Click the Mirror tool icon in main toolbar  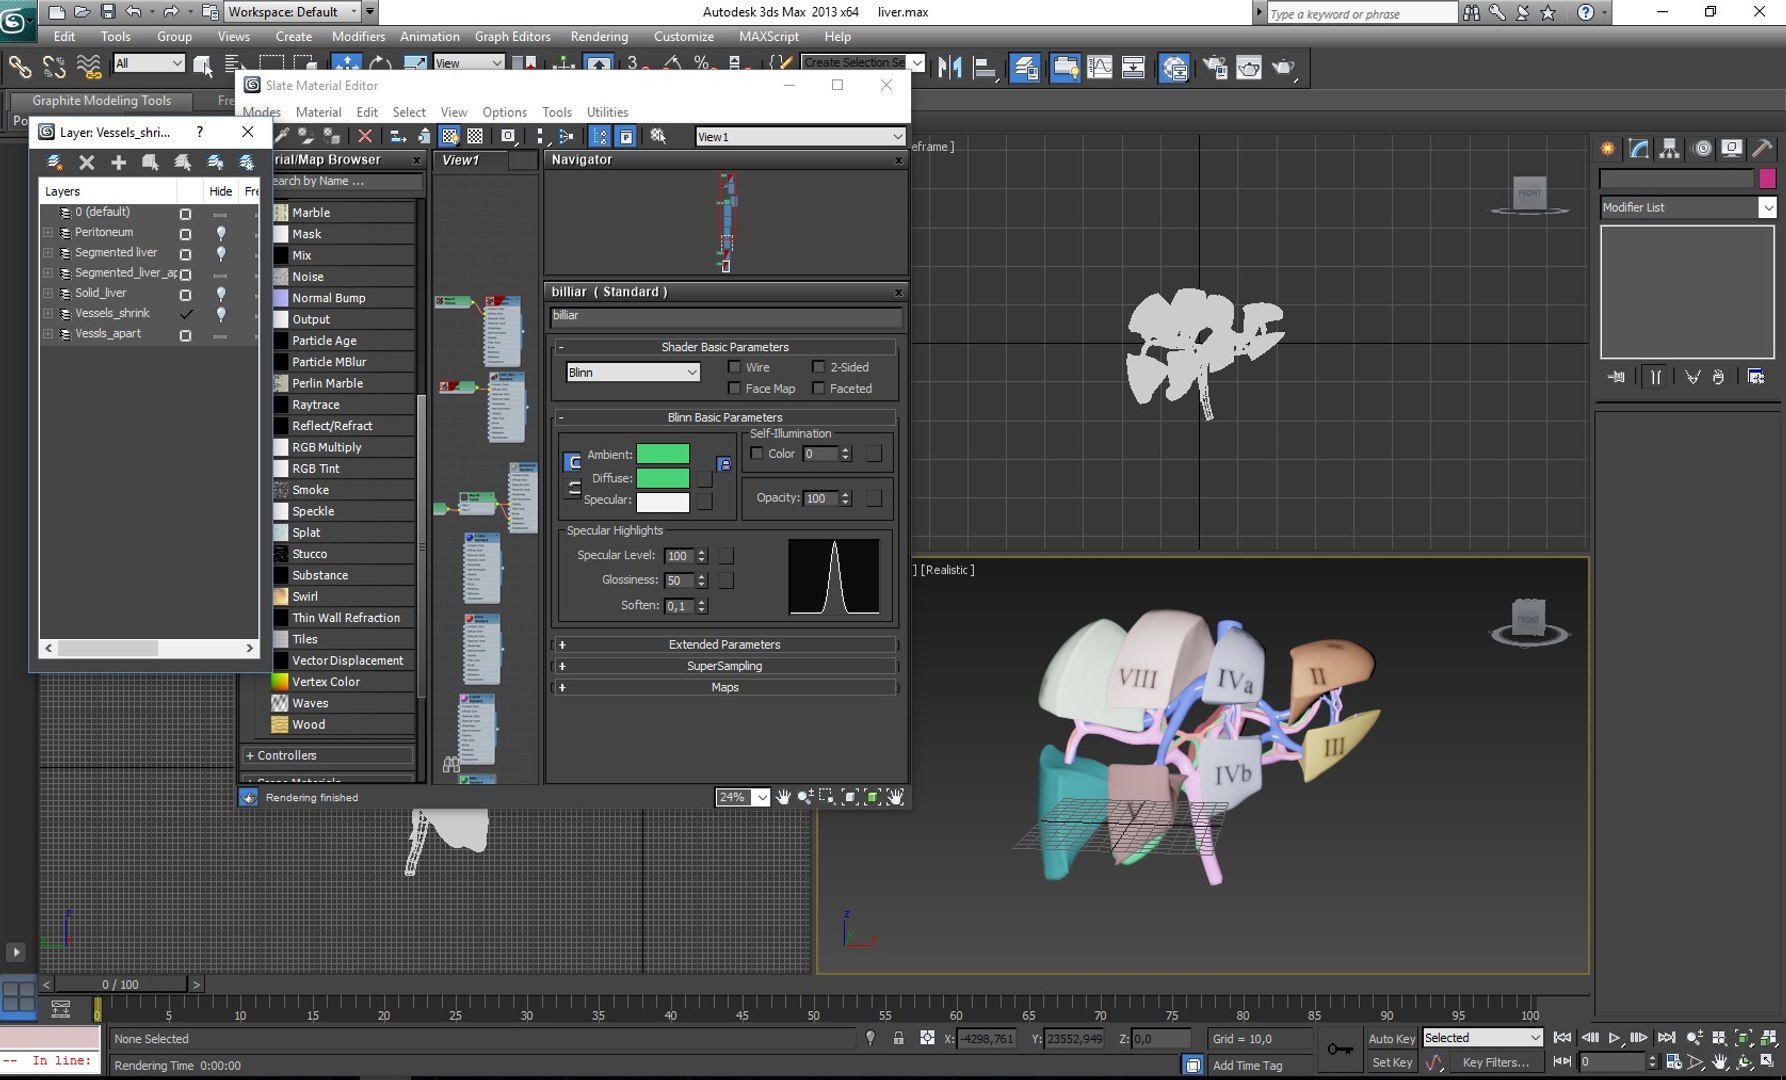click(949, 67)
